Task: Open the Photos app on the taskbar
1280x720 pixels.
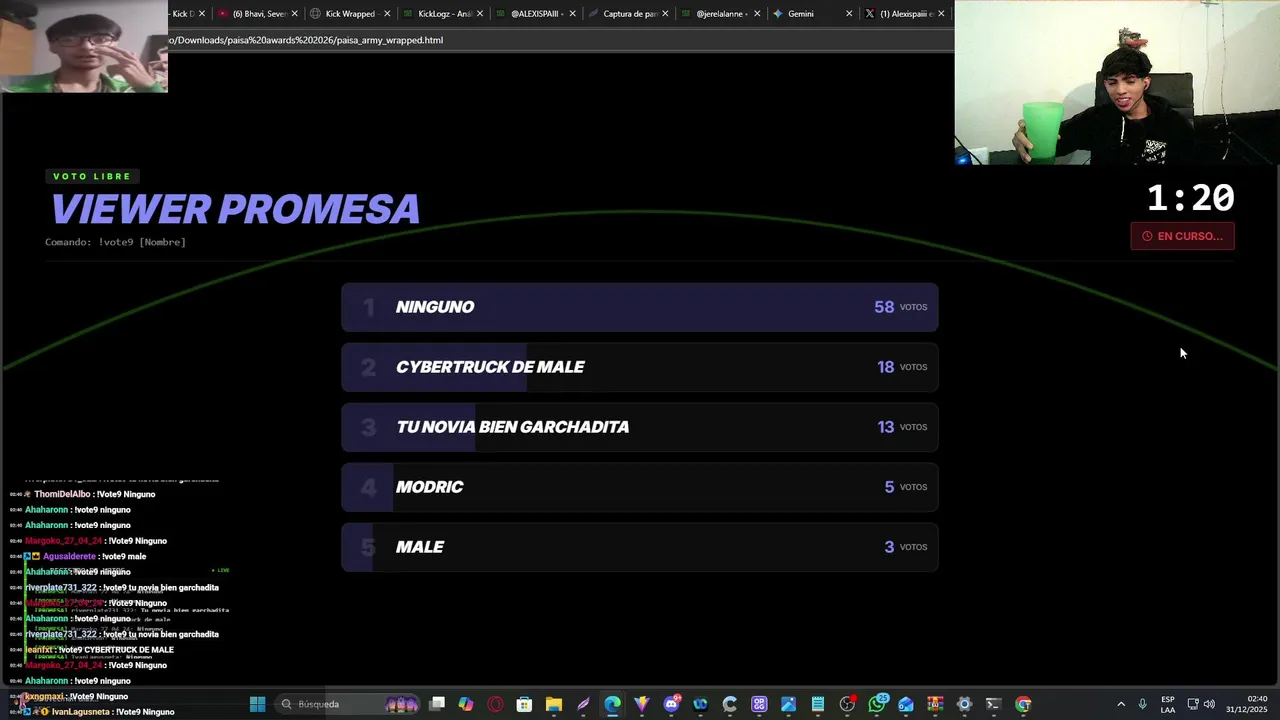Action: coord(788,704)
